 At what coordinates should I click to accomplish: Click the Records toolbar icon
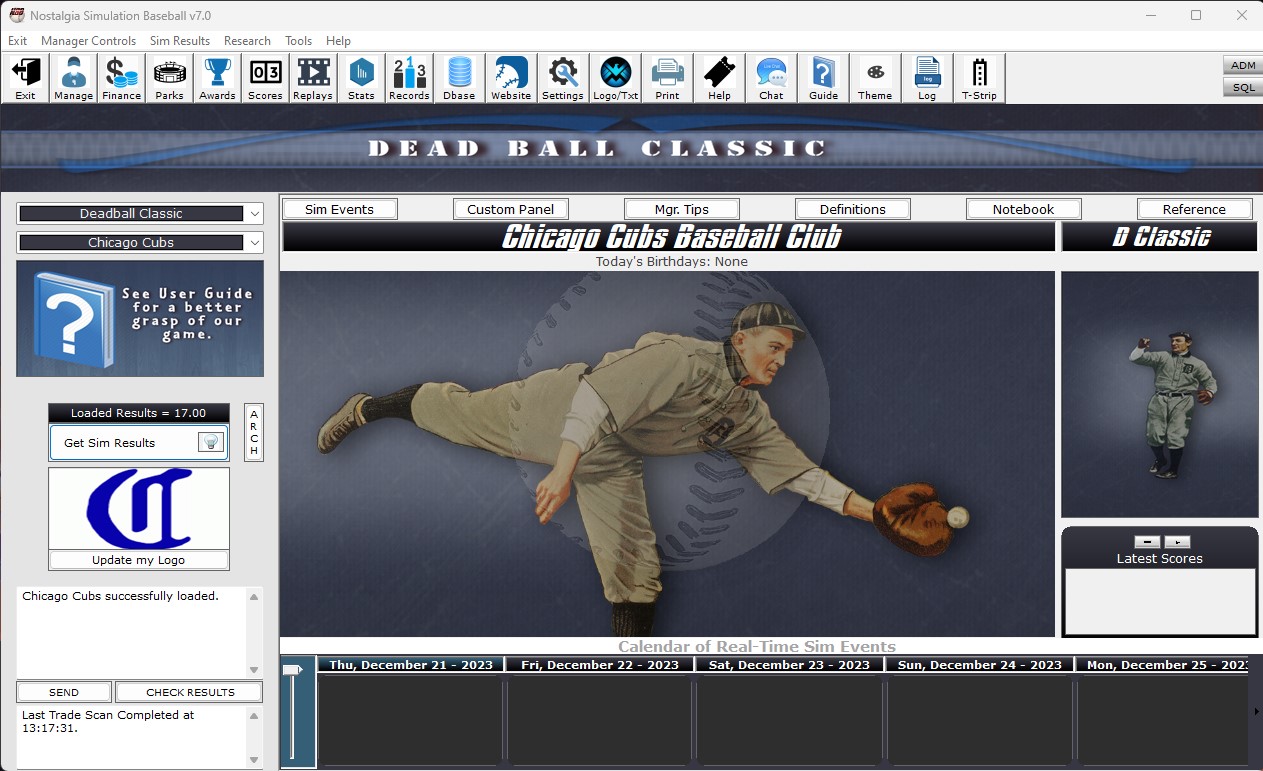click(x=409, y=78)
